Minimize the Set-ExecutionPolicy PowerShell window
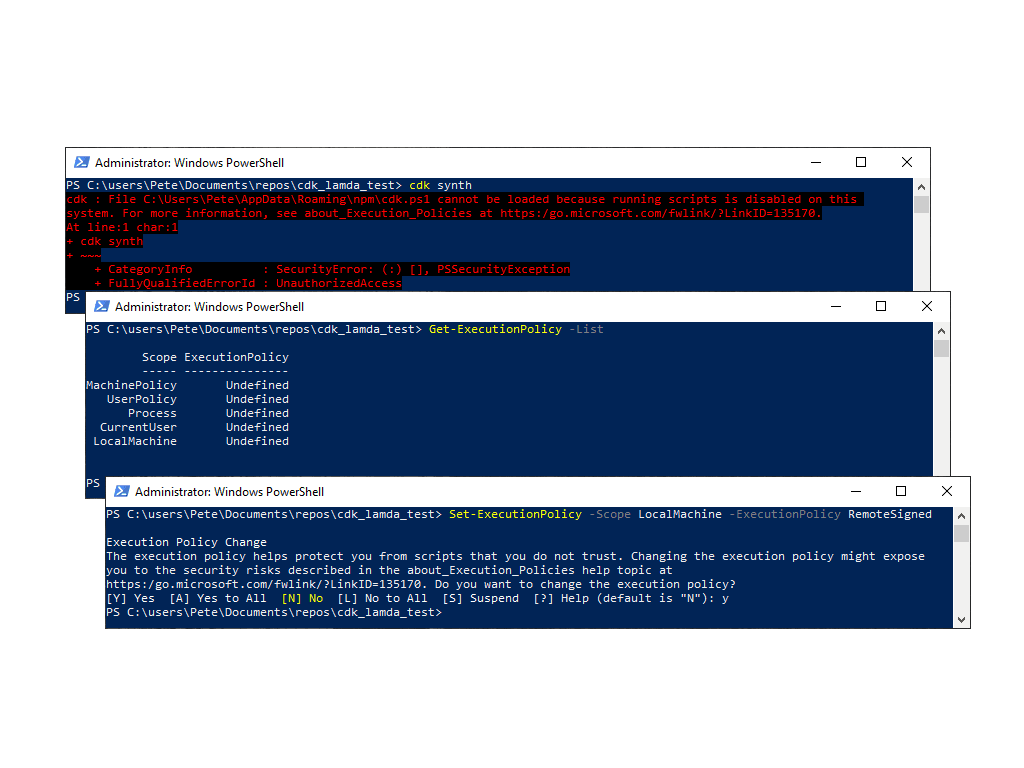1024x768 pixels. (x=856, y=492)
